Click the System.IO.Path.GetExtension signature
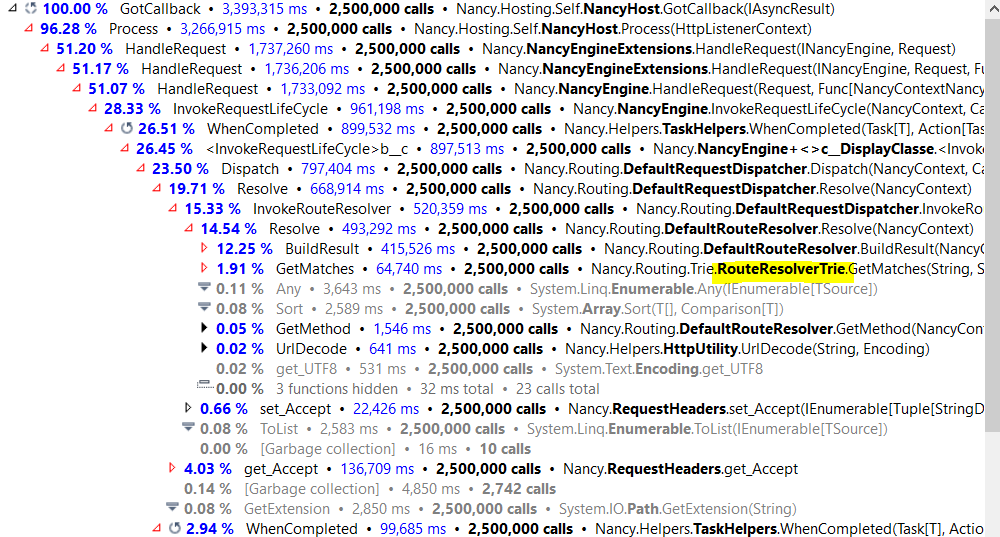This screenshot has width=1000, height=537. pos(677,509)
